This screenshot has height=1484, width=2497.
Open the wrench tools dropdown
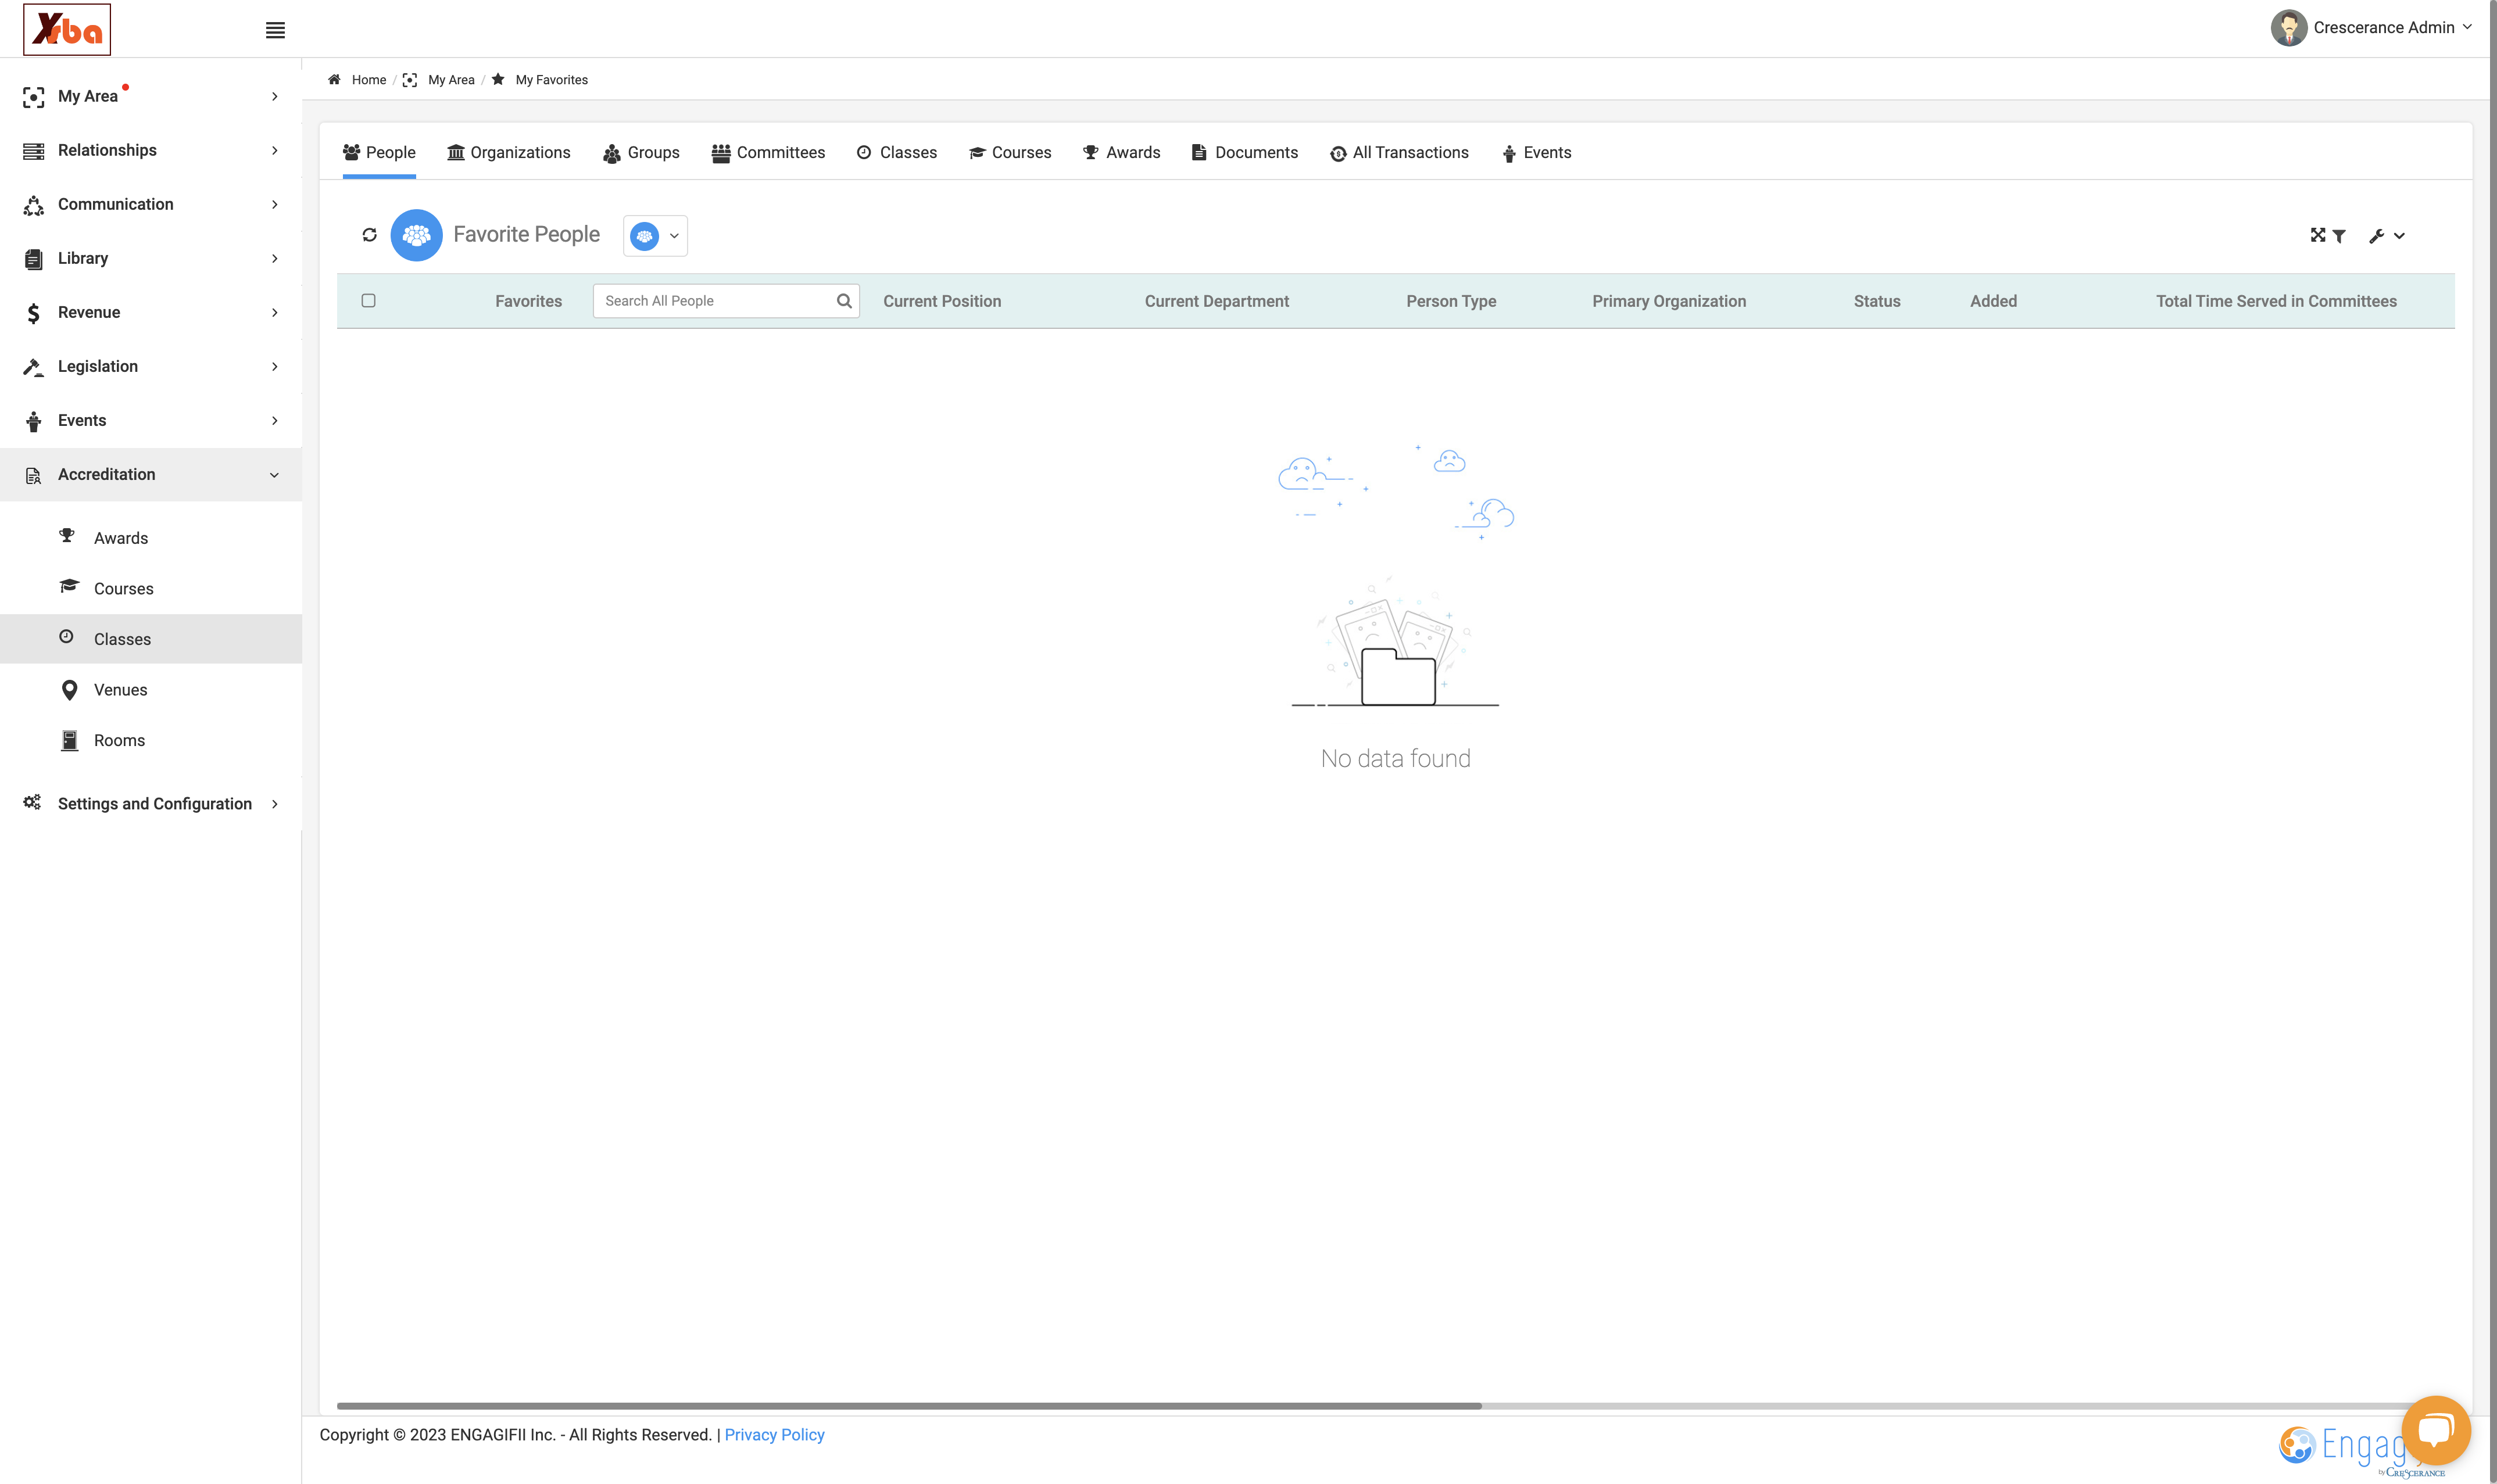(2386, 236)
